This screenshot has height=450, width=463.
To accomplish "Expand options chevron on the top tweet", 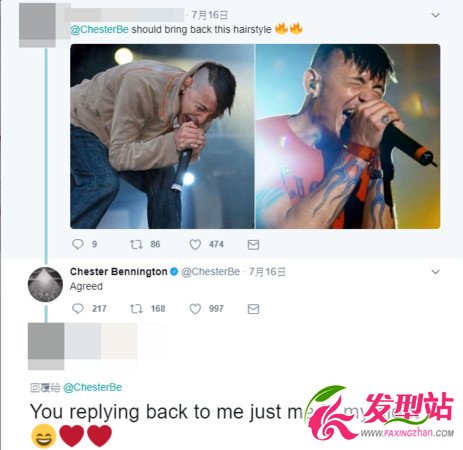I will click(x=435, y=15).
